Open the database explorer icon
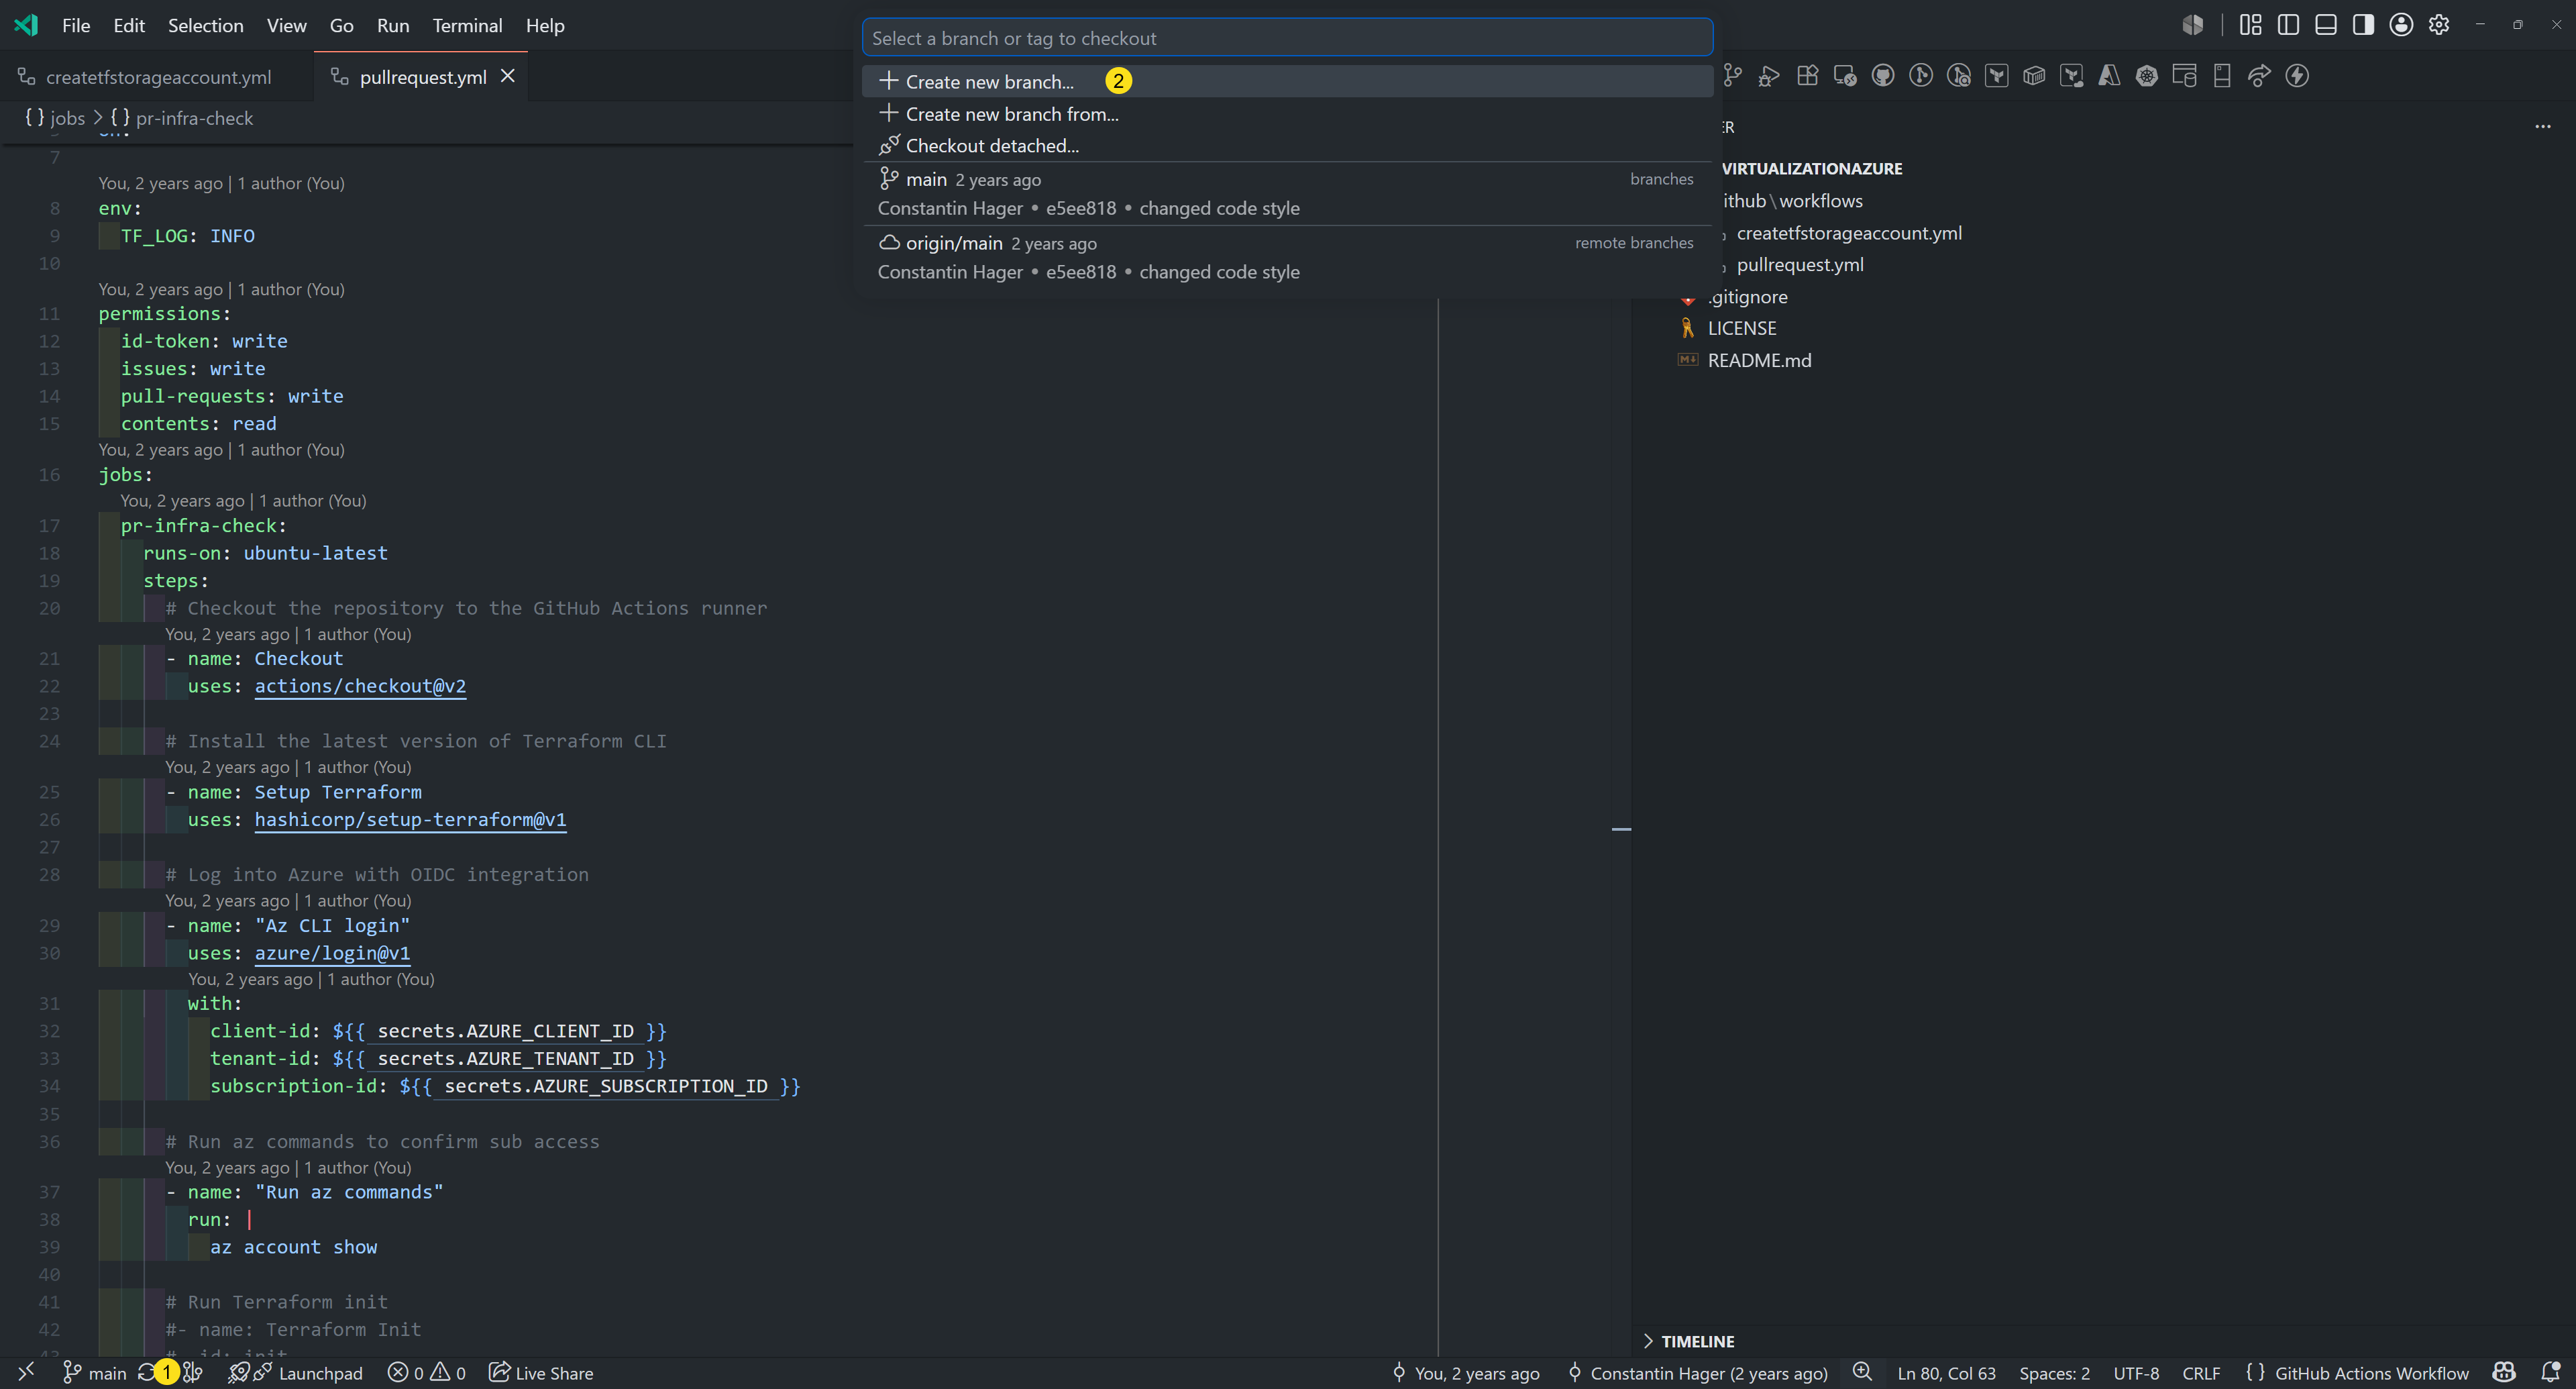This screenshot has width=2576, height=1389. (2185, 76)
